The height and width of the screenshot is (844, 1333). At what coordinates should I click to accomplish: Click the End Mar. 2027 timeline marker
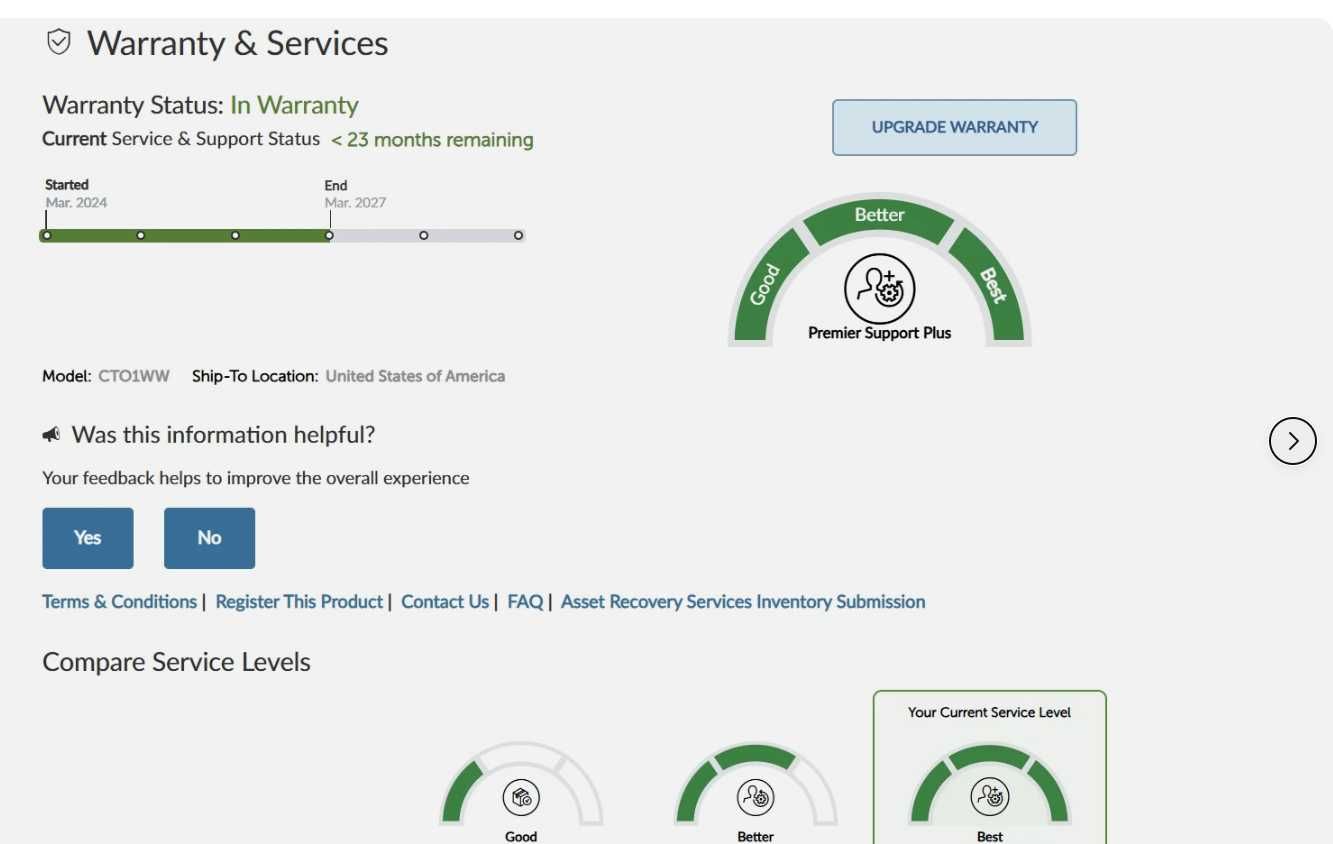pyautogui.click(x=329, y=235)
